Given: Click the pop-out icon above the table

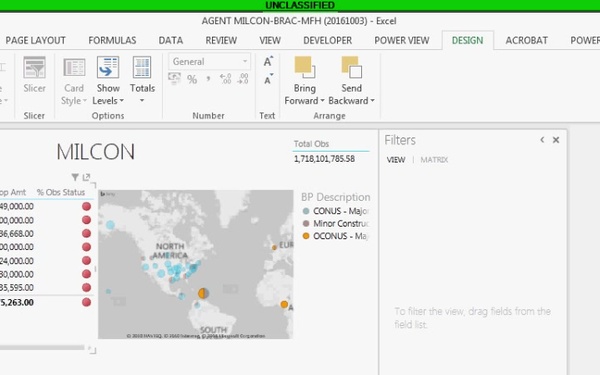Looking at the screenshot, I should coord(86,177).
